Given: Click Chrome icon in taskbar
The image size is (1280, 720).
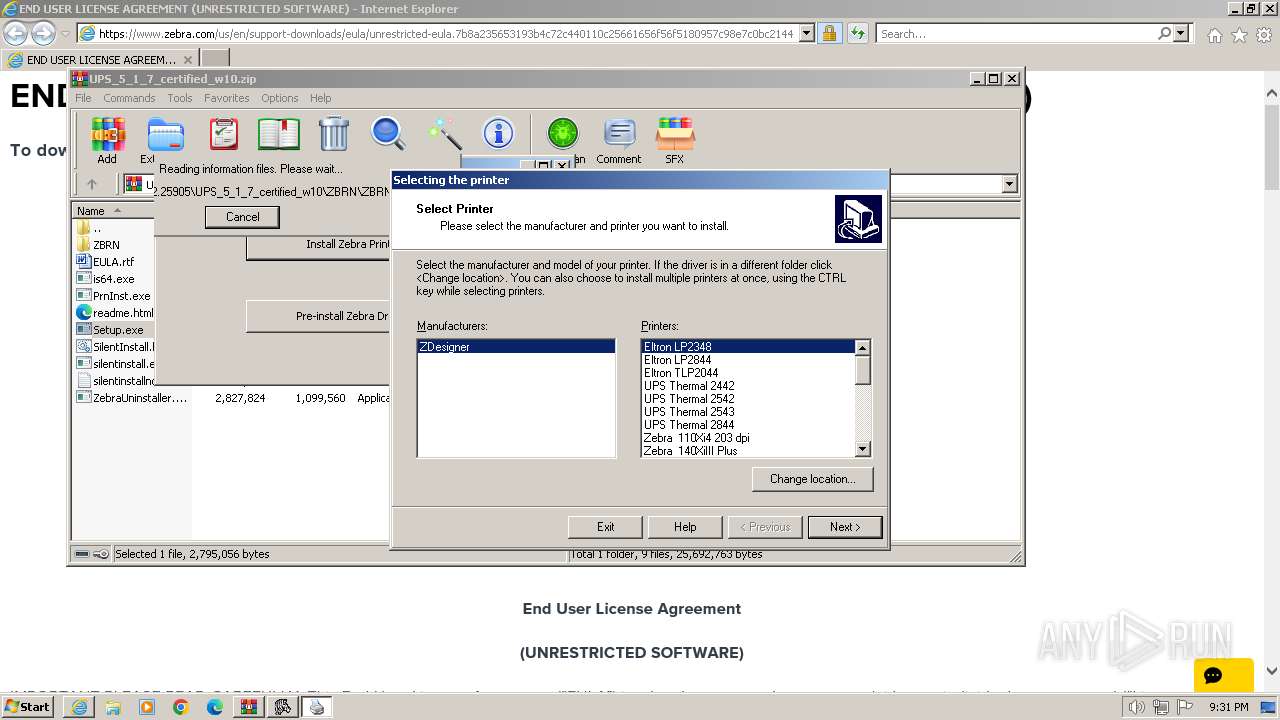Looking at the screenshot, I should tap(180, 707).
